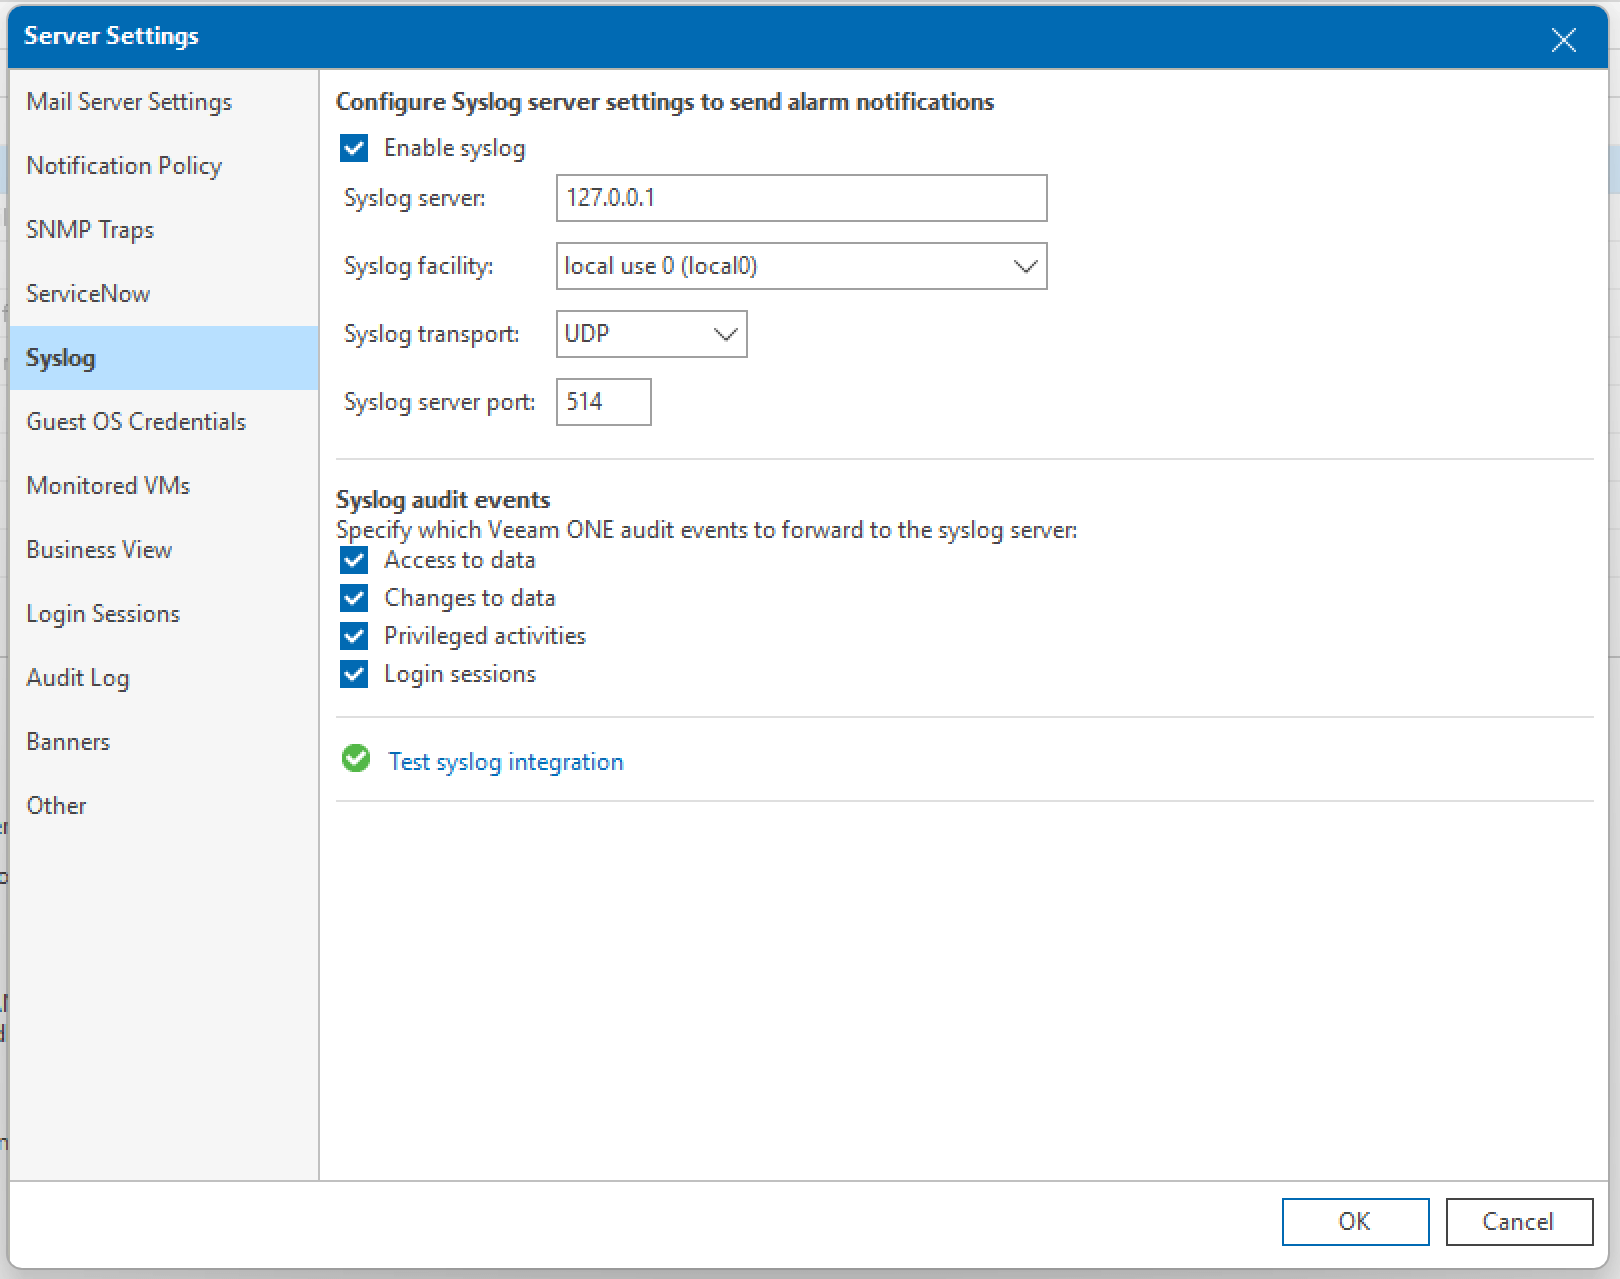This screenshot has height=1279, width=1620.
Task: View the Monitored VMs section
Action: tap(107, 485)
